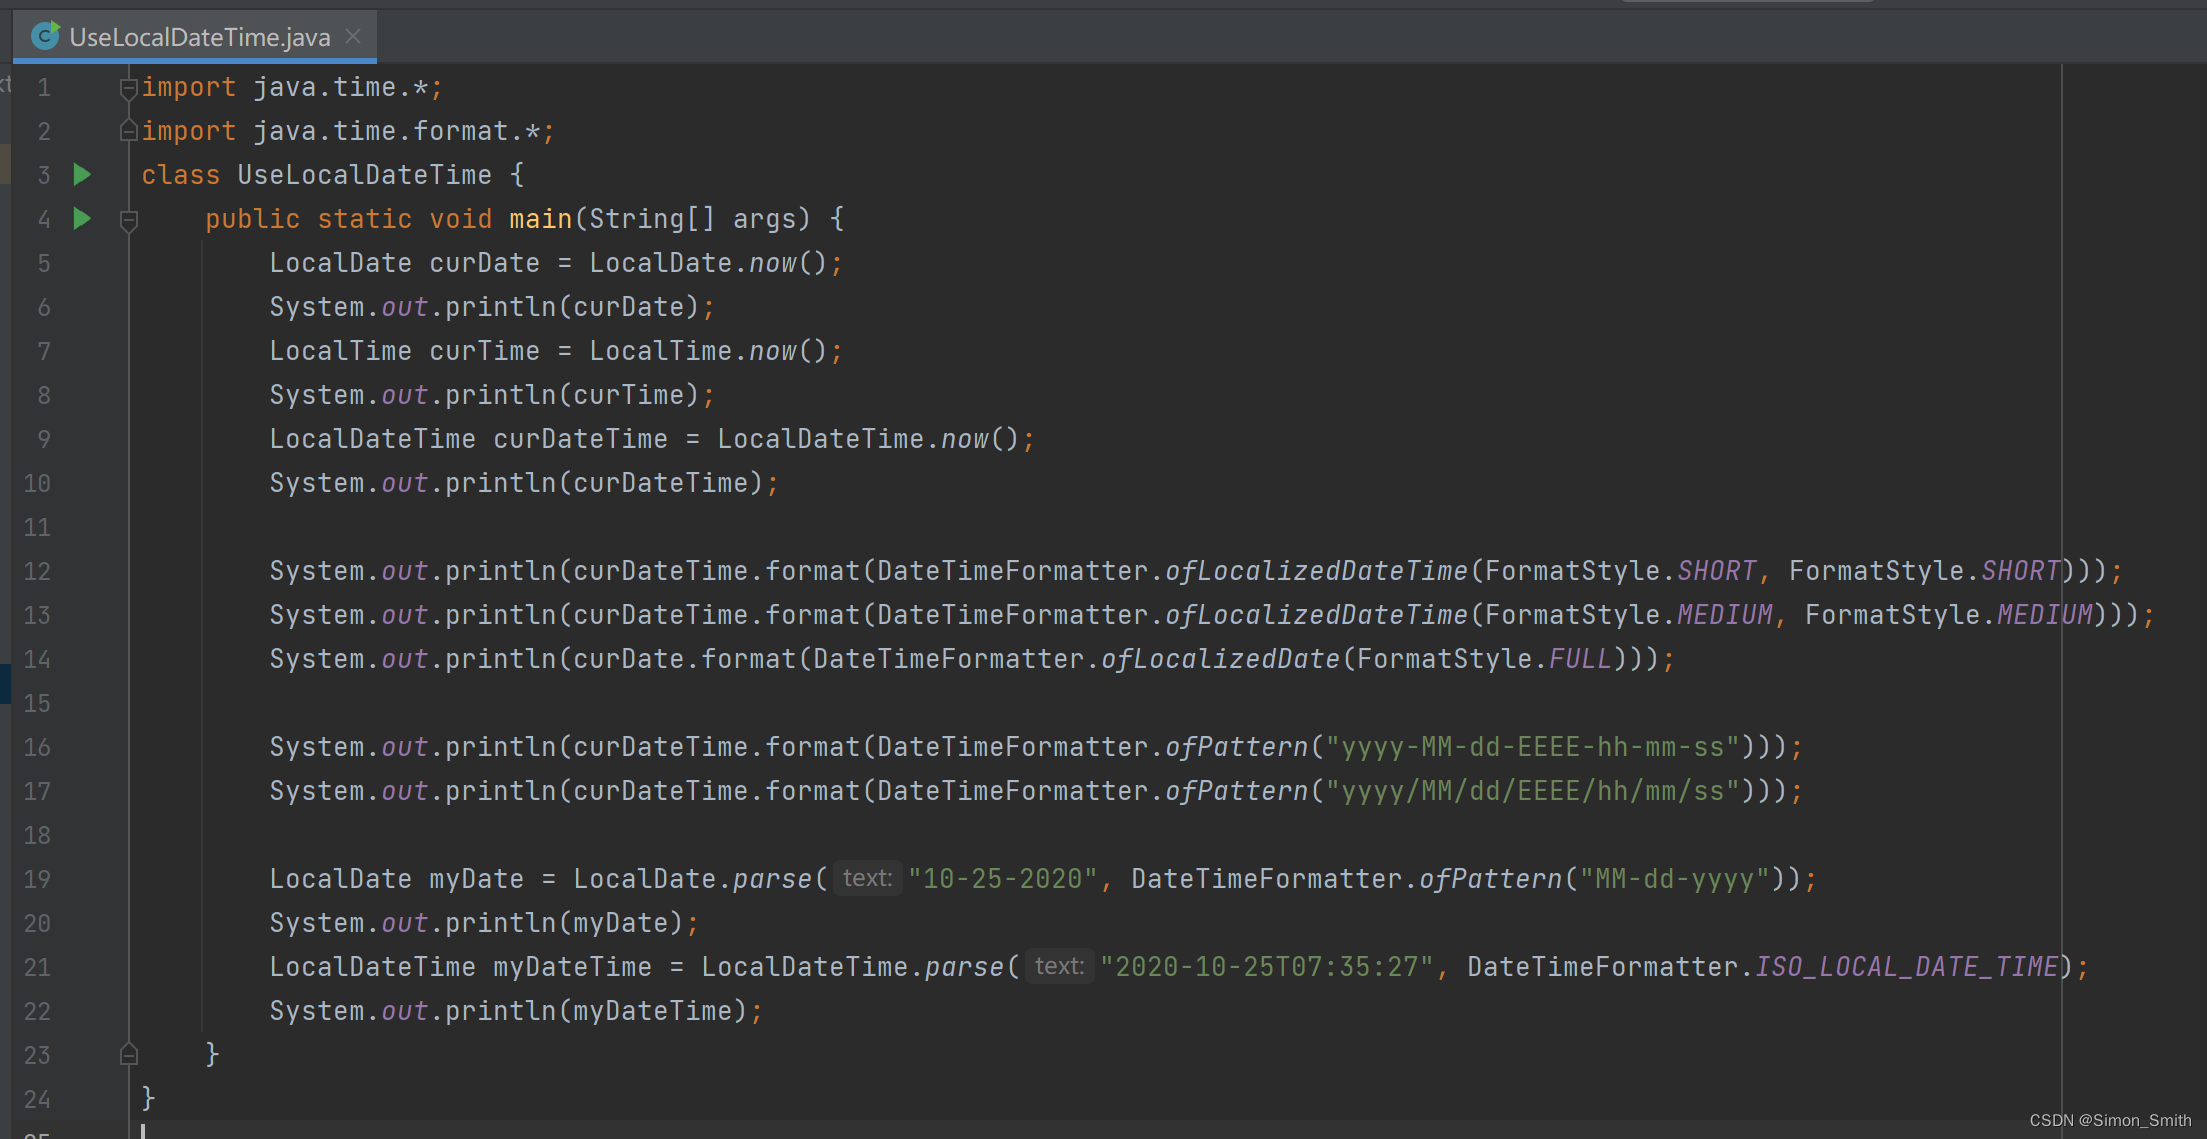Click the "yyyy/MM/dd/EEEE/hh/mm/ss" pattern string

tap(1532, 791)
